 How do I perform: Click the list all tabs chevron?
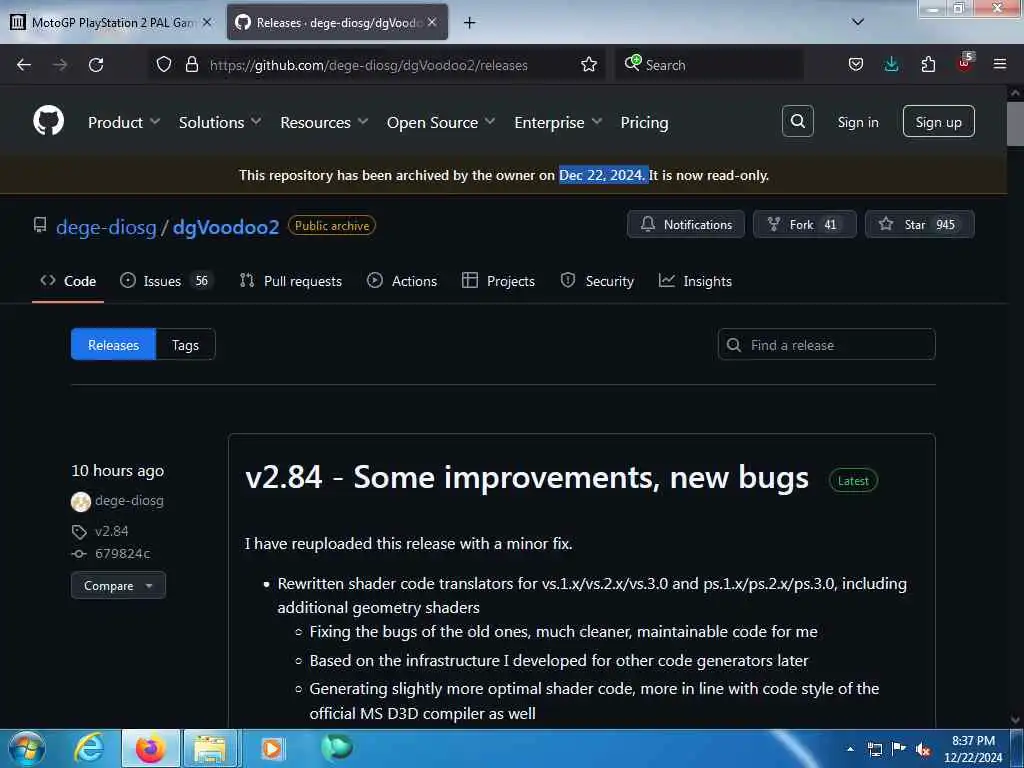pos(857,22)
